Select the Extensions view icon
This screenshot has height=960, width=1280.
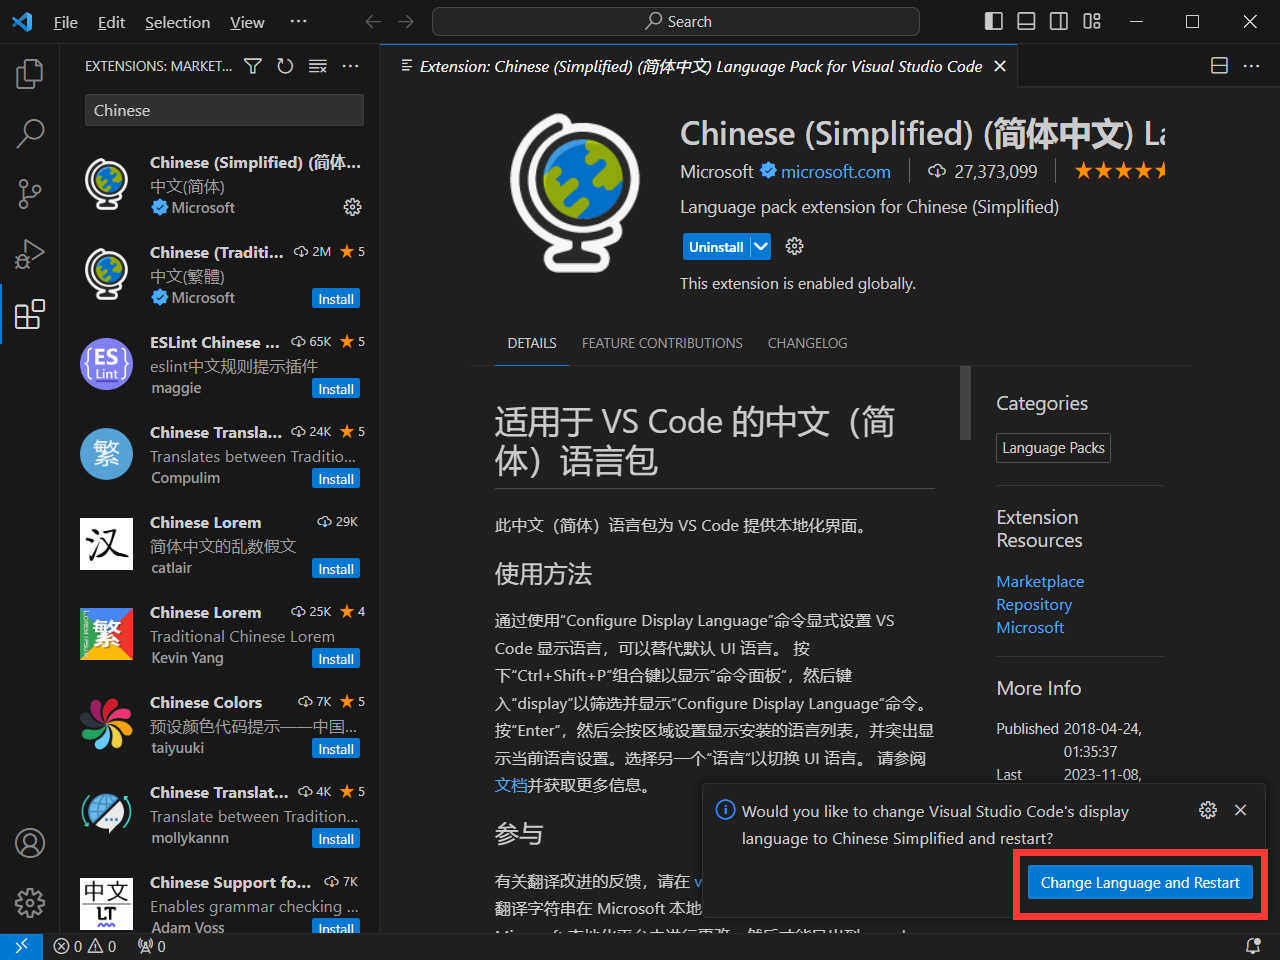click(30, 314)
